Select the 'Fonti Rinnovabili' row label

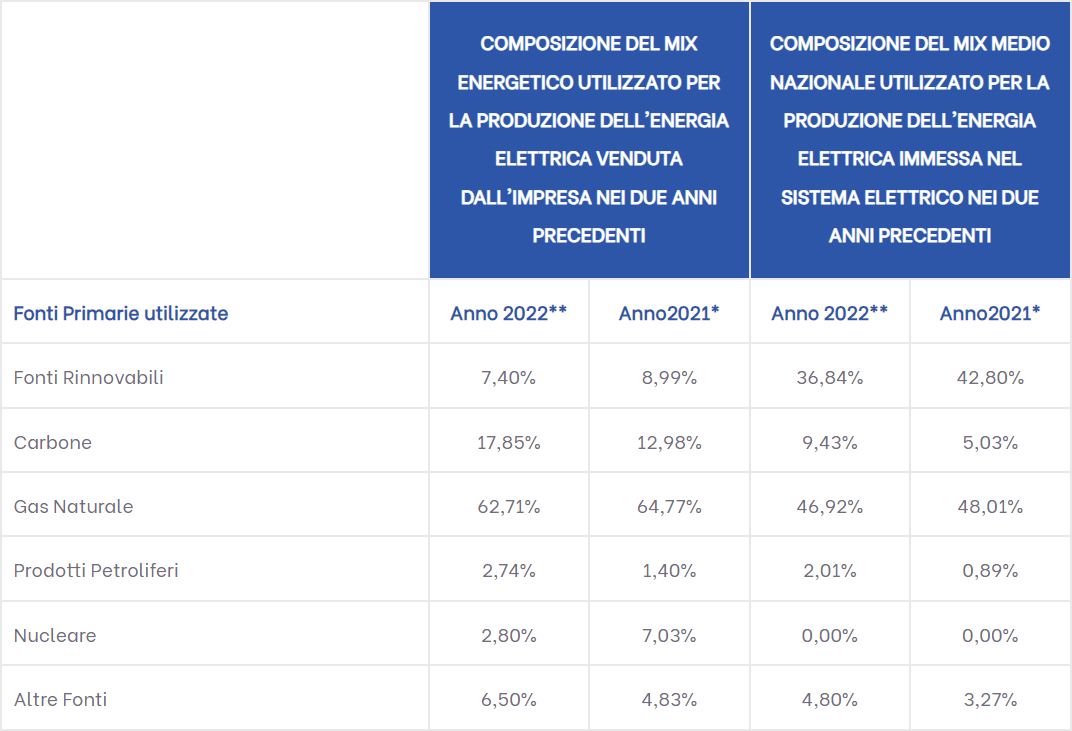pos(89,377)
